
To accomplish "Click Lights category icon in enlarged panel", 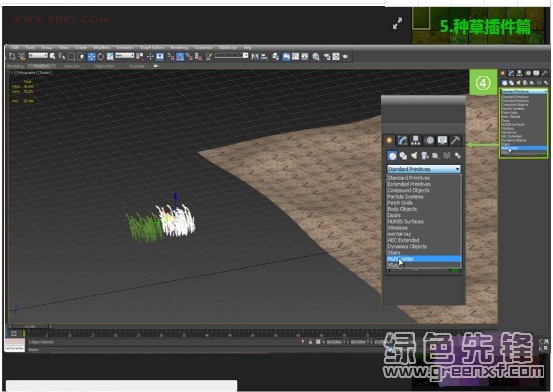I will point(414,156).
